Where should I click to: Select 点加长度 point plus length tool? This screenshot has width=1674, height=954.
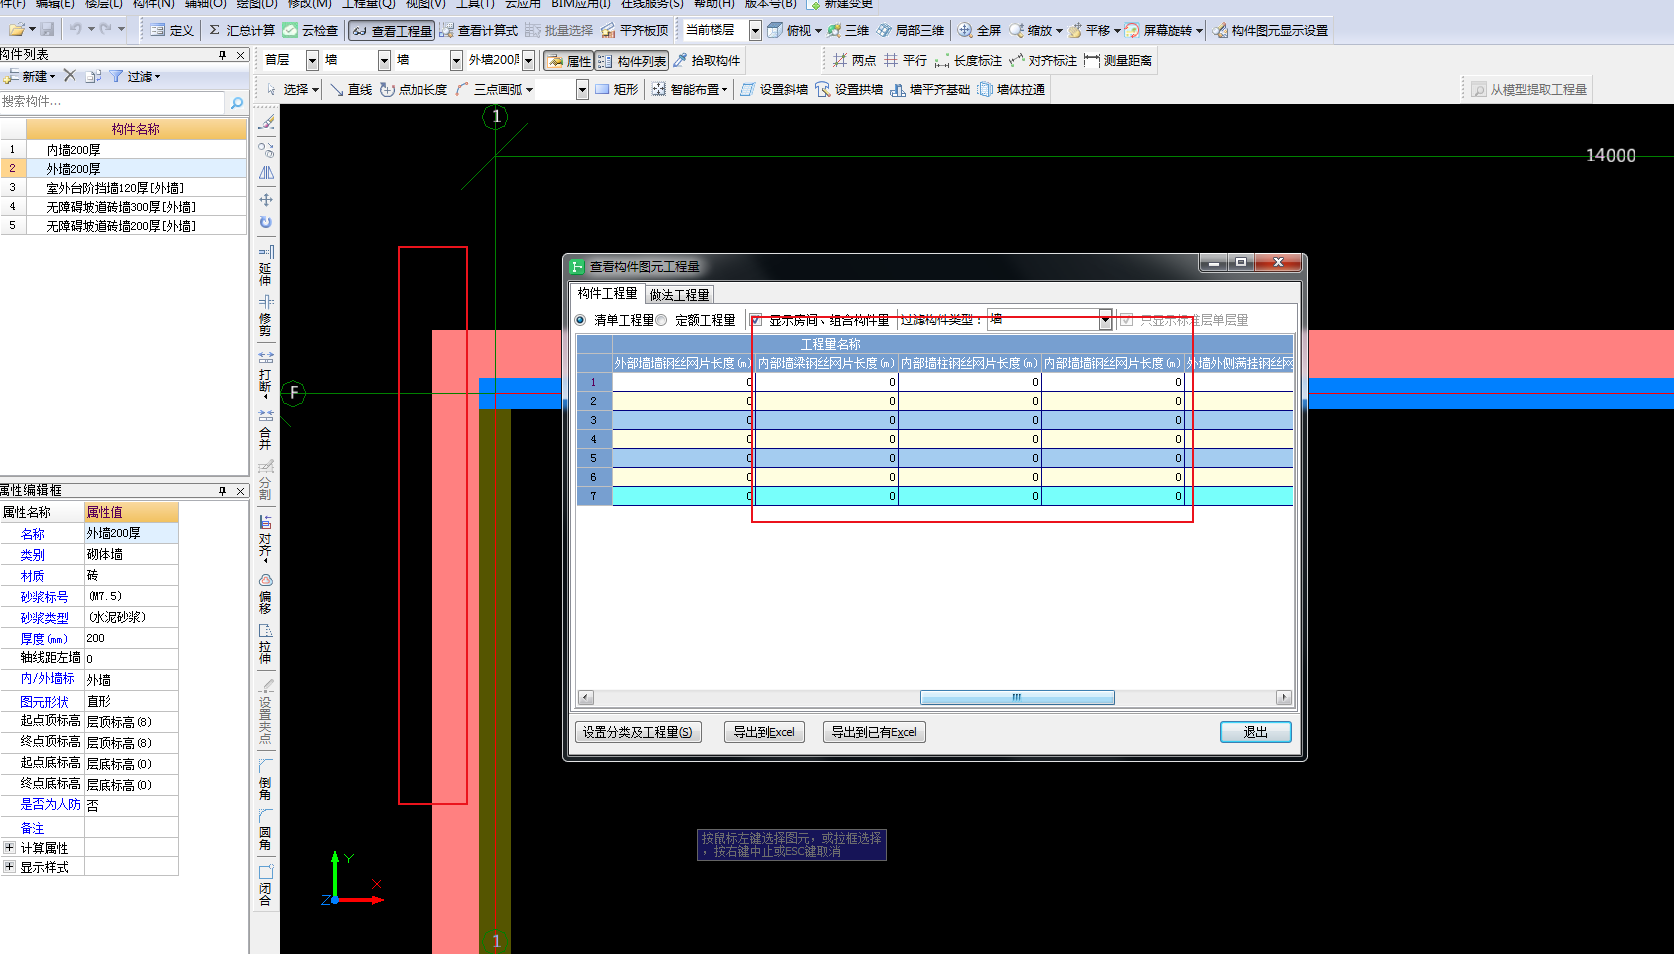(413, 89)
